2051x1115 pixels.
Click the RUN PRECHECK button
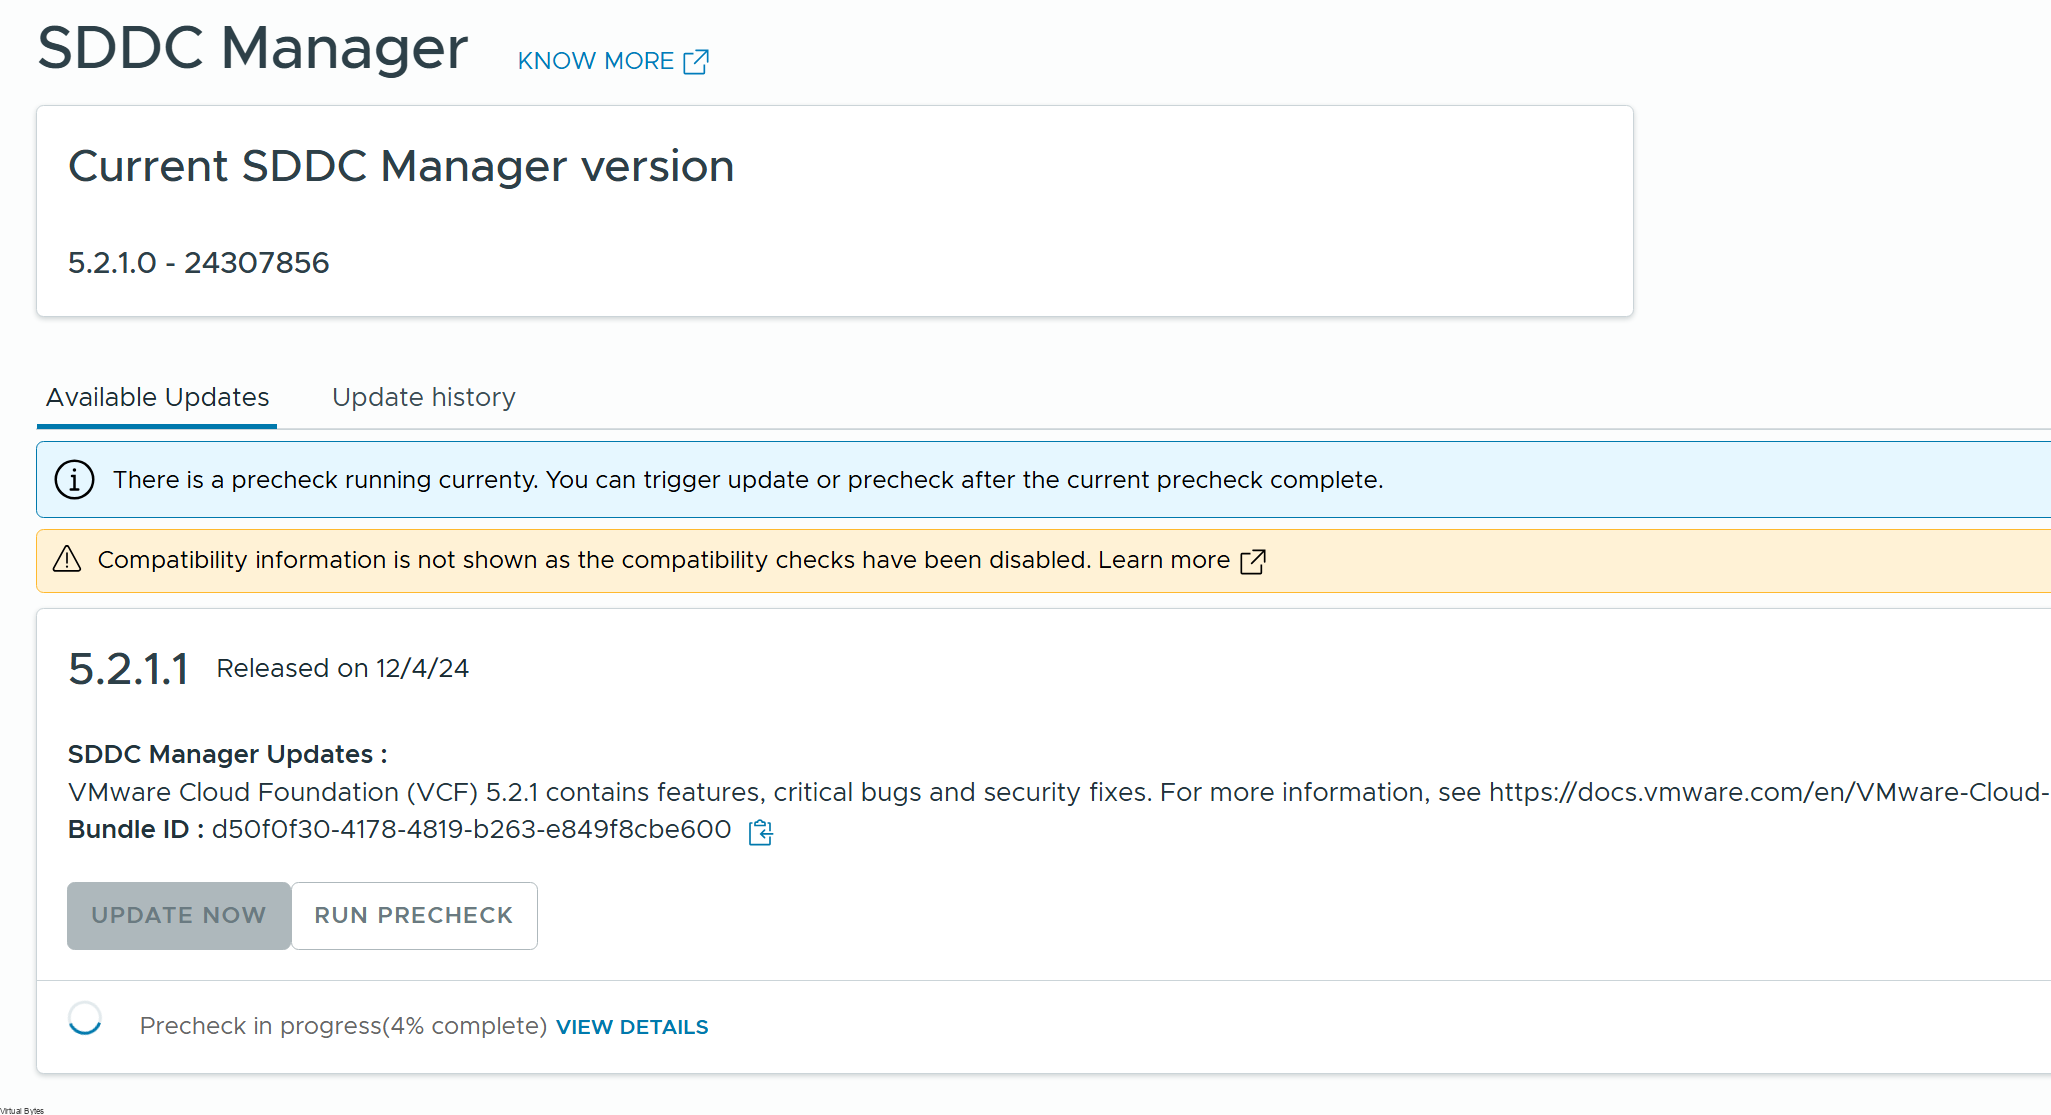414,916
